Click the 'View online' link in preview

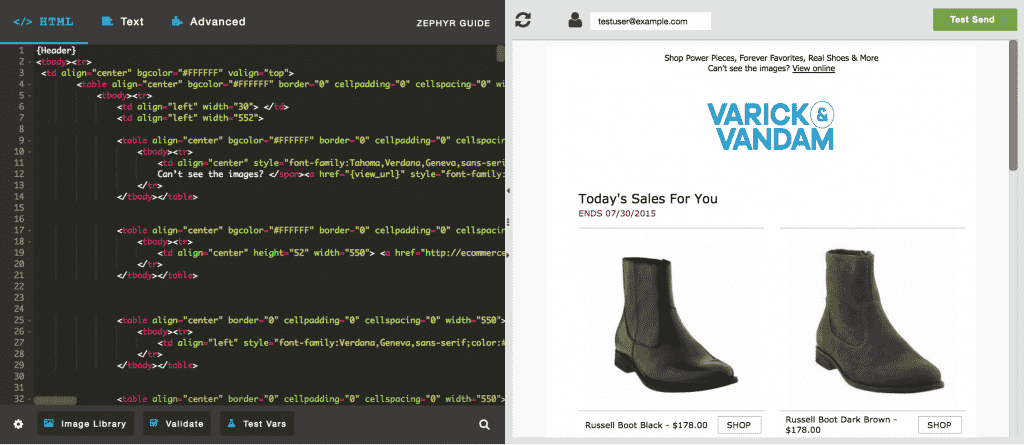click(x=813, y=68)
